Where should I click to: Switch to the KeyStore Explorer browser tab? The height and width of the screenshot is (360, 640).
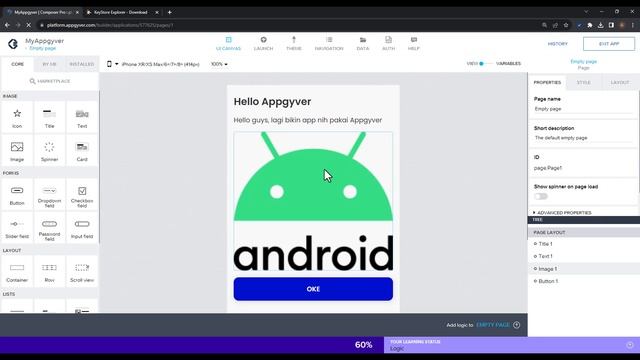click(121, 12)
